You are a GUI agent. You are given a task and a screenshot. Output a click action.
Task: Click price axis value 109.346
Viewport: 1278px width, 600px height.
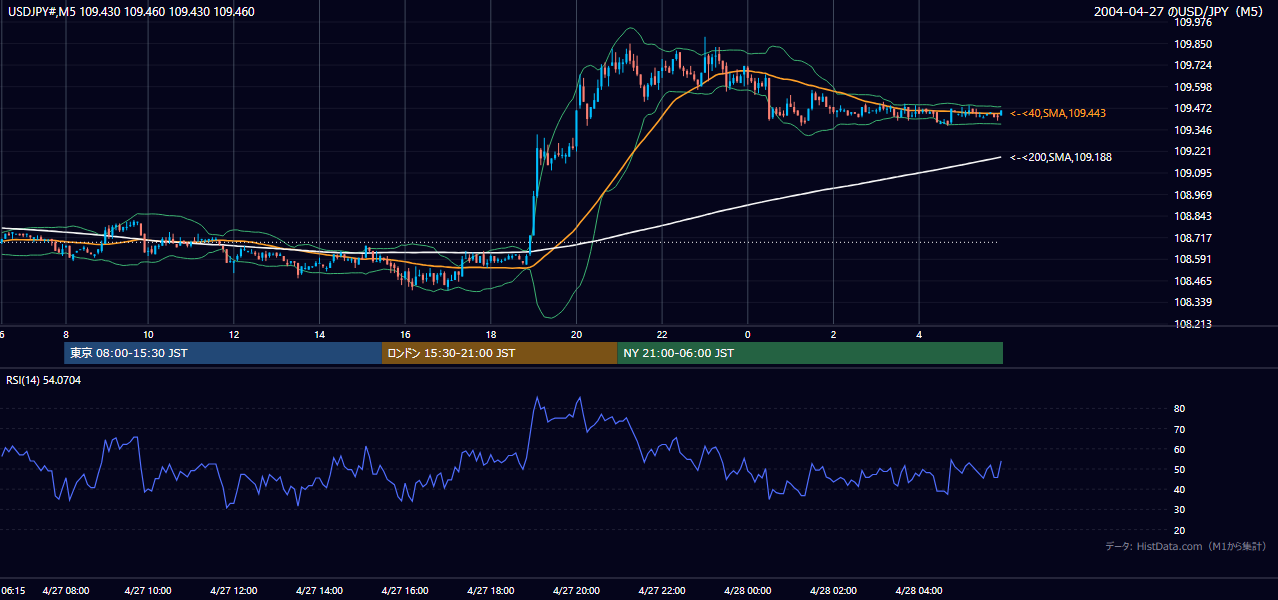click(1193, 130)
